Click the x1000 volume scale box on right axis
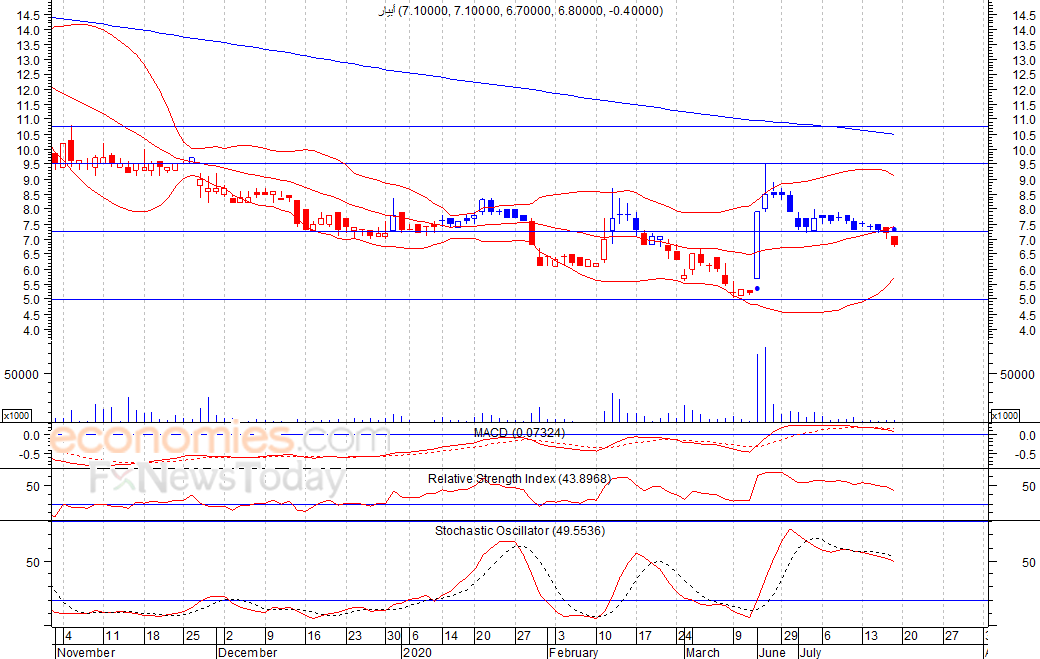This screenshot has width=1040, height=659. pos(1004,415)
